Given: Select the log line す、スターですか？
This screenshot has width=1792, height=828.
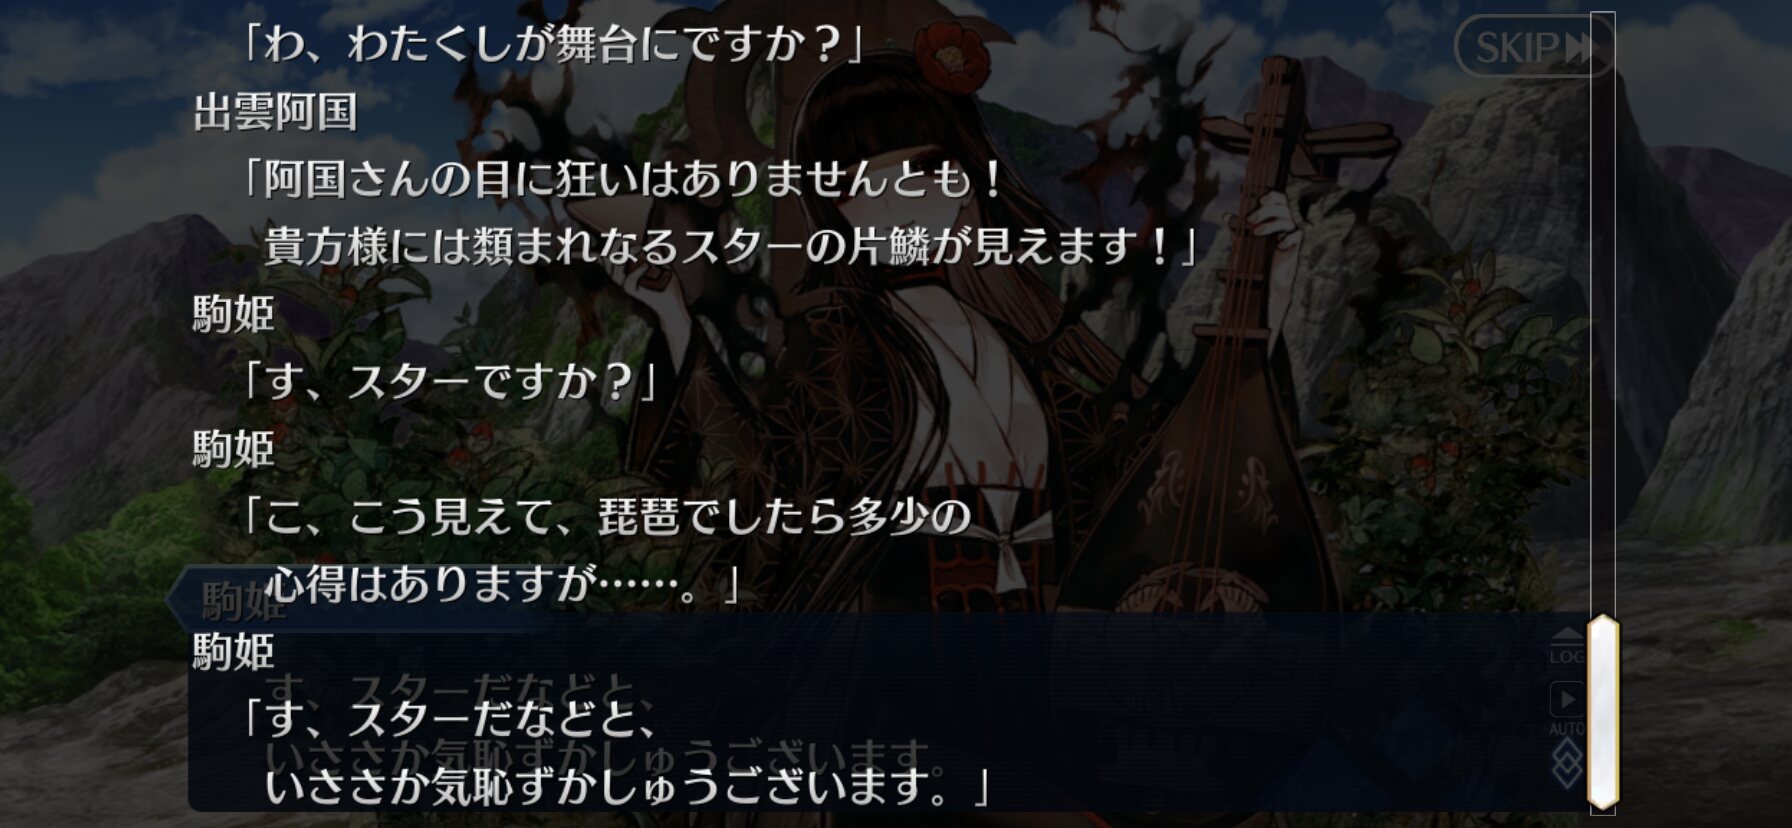Looking at the screenshot, I should [x=450, y=382].
